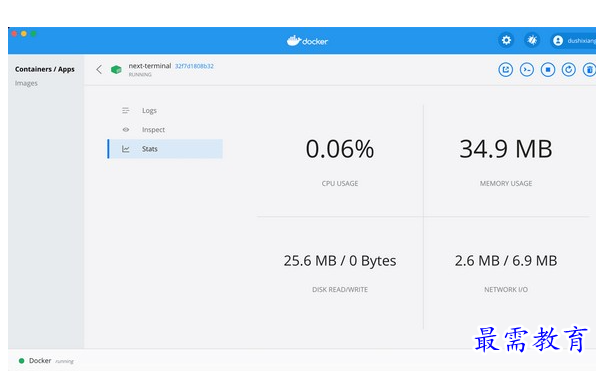596x371 pixels.
Task: Open container in browser icon
Action: 506,70
